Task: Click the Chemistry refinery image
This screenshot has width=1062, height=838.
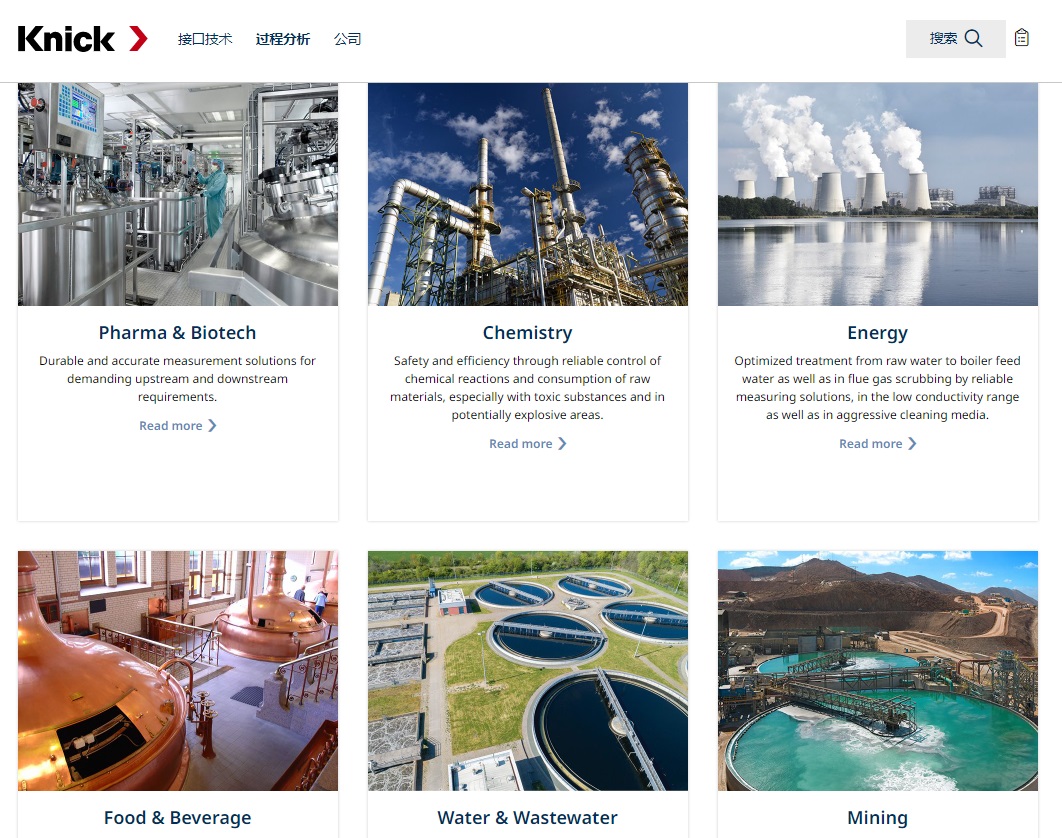Action: tap(528, 194)
